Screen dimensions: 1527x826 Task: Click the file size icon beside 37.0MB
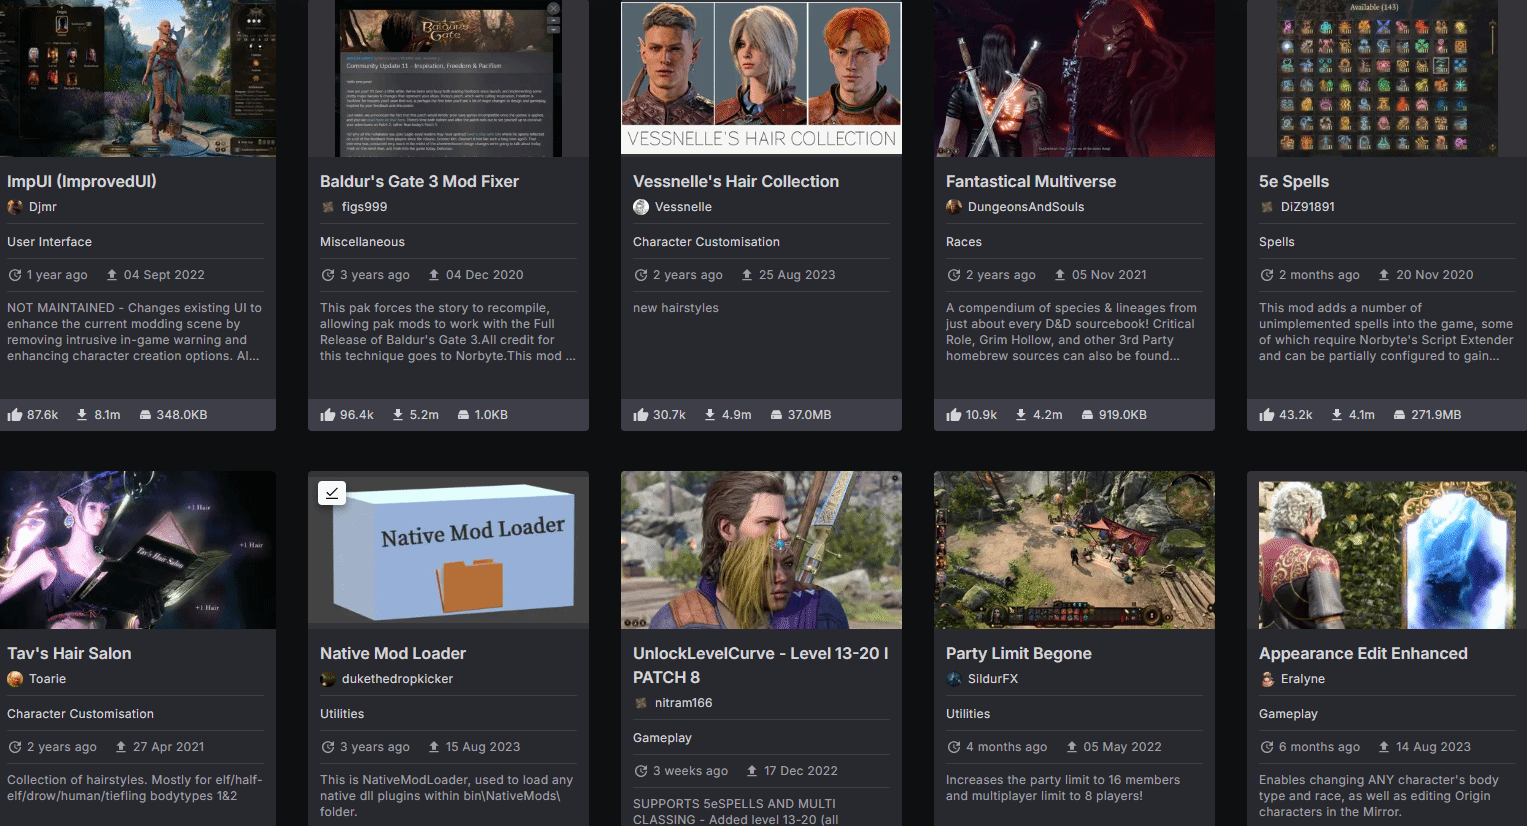(776, 414)
